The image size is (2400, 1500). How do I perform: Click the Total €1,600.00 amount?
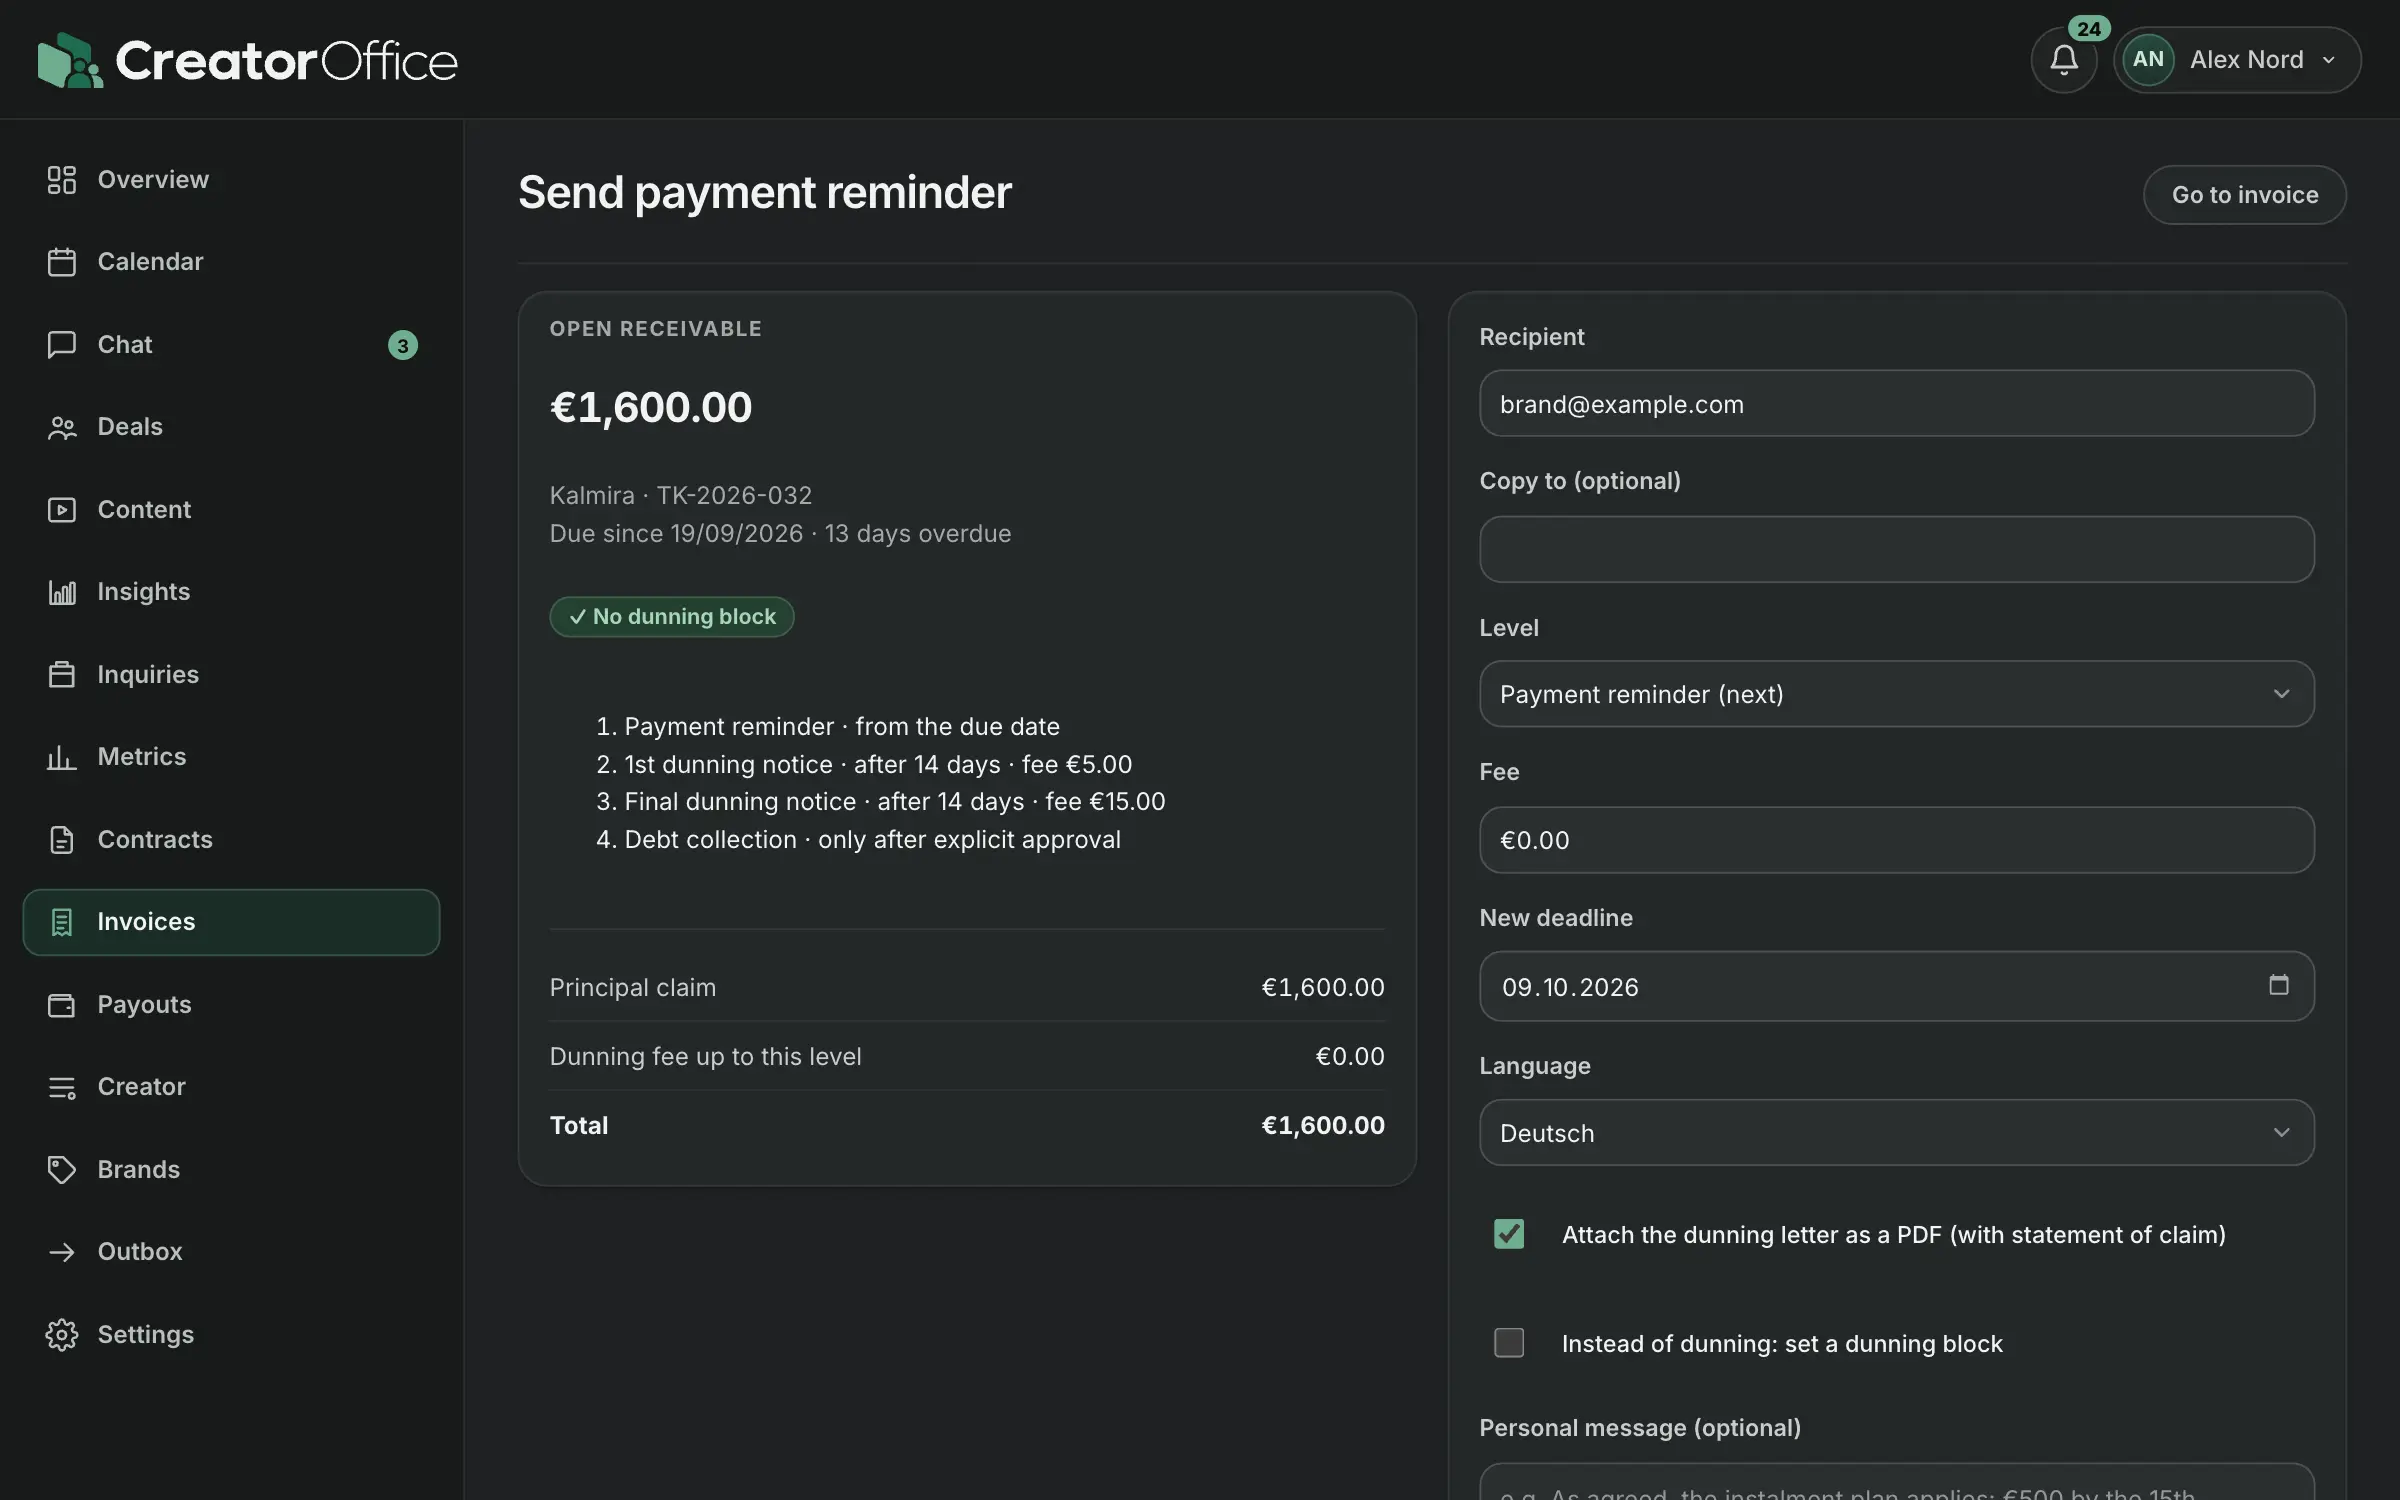[1323, 1125]
